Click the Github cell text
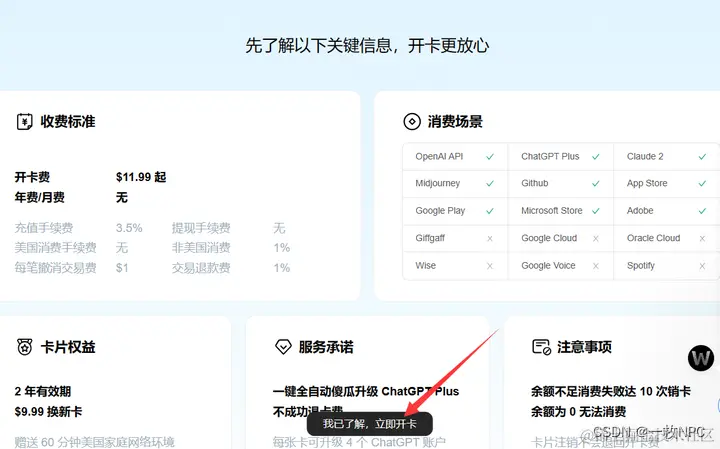This screenshot has width=720, height=449. click(x=534, y=183)
